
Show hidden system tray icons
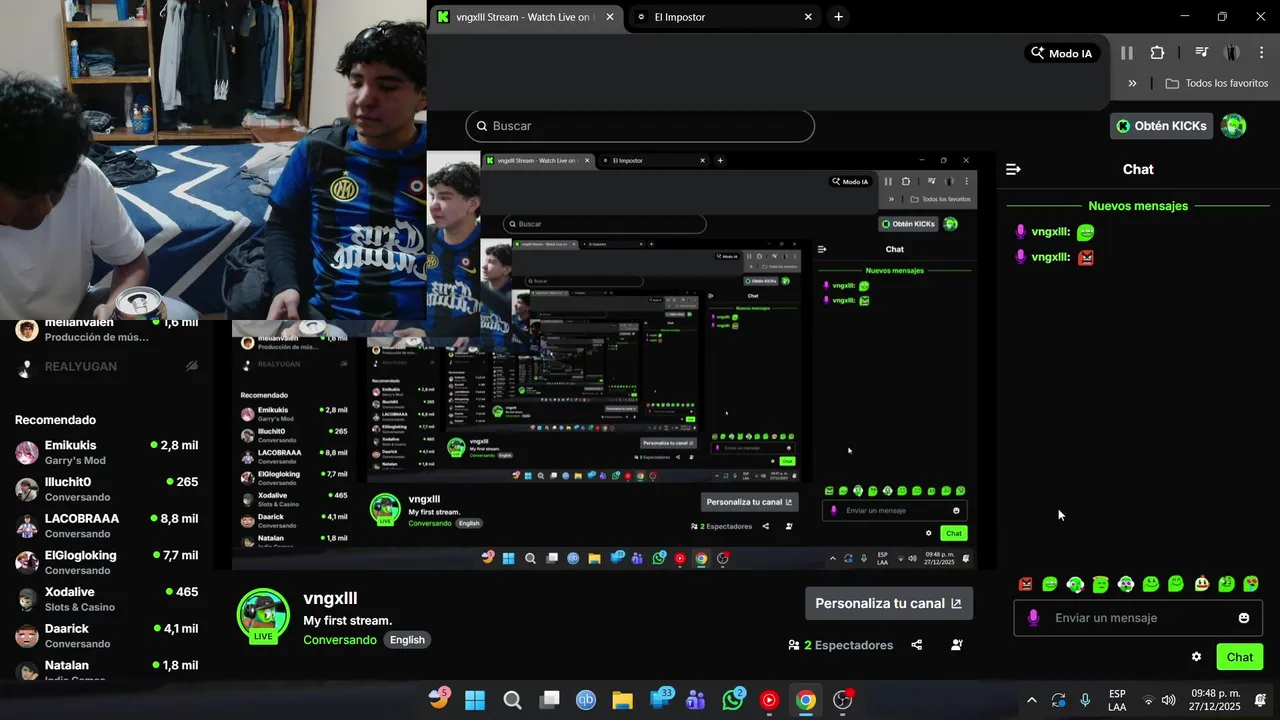click(x=1032, y=700)
